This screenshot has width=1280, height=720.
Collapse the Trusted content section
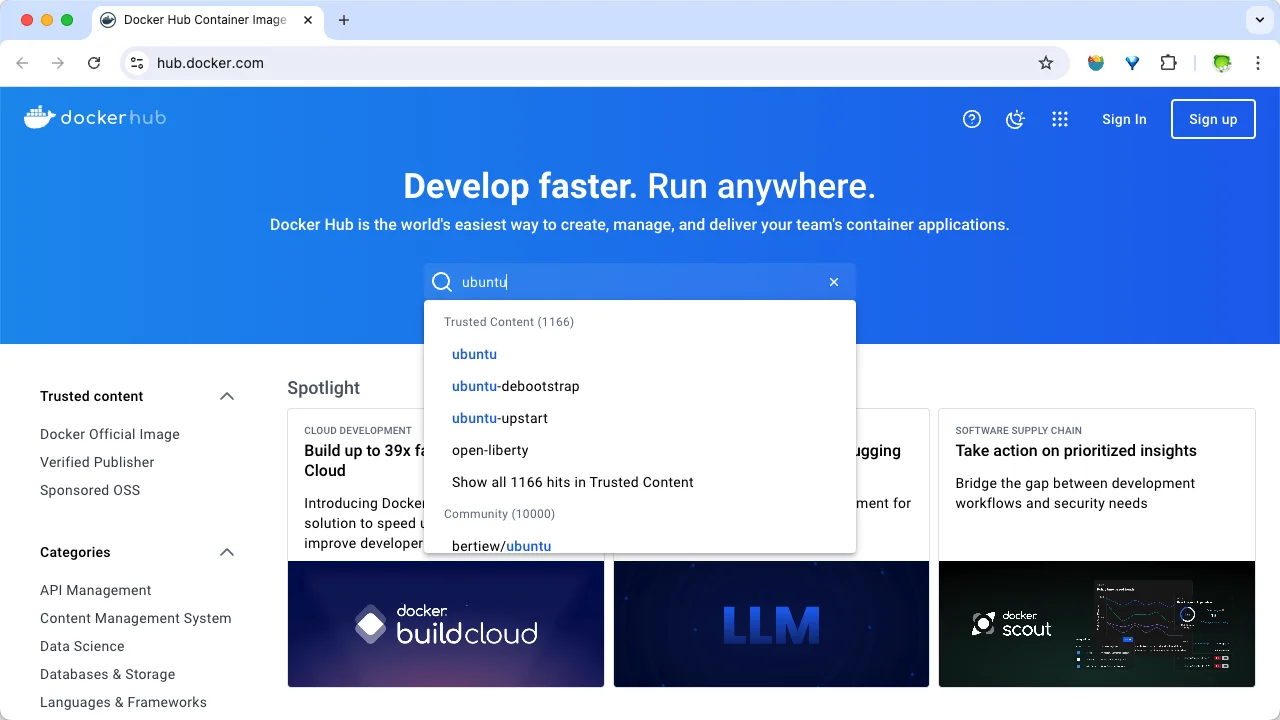[x=227, y=396]
